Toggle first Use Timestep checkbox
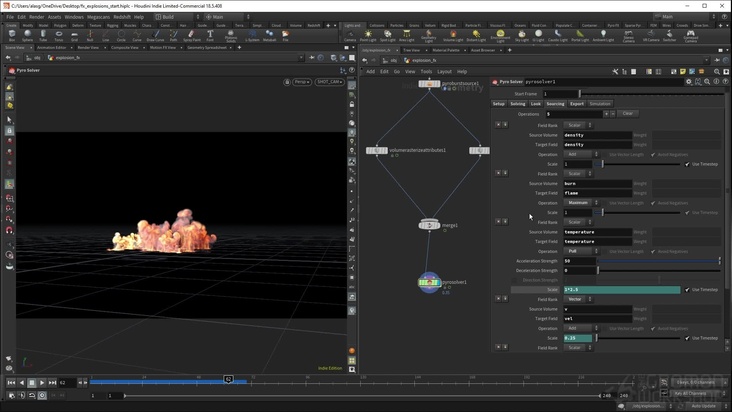Viewport: 732px width, 412px height. click(x=687, y=164)
